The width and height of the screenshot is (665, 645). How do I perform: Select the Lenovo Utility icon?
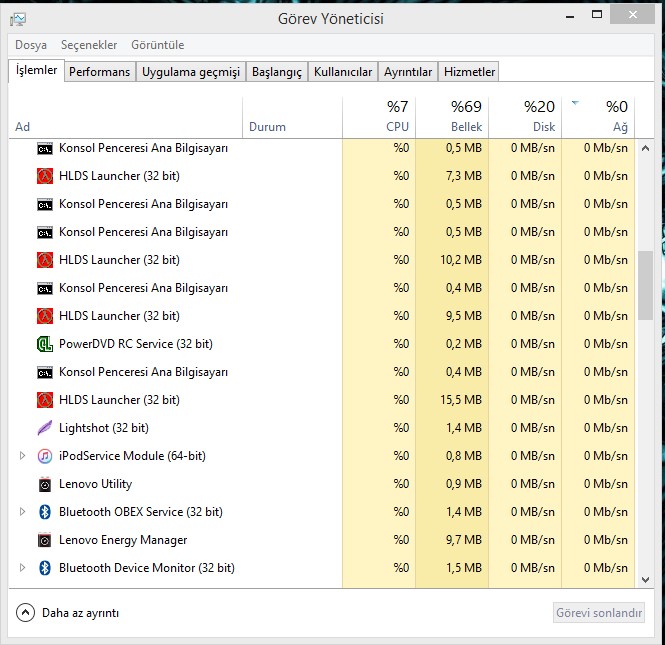click(x=44, y=484)
